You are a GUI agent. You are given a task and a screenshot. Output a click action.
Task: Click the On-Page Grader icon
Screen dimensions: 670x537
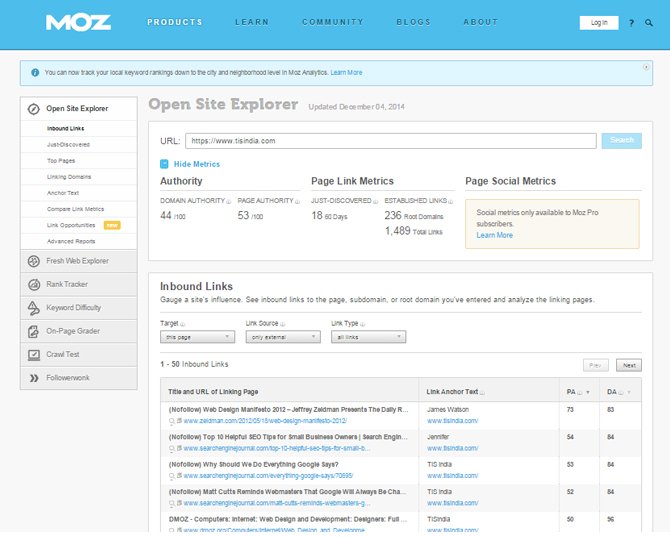click(x=33, y=332)
